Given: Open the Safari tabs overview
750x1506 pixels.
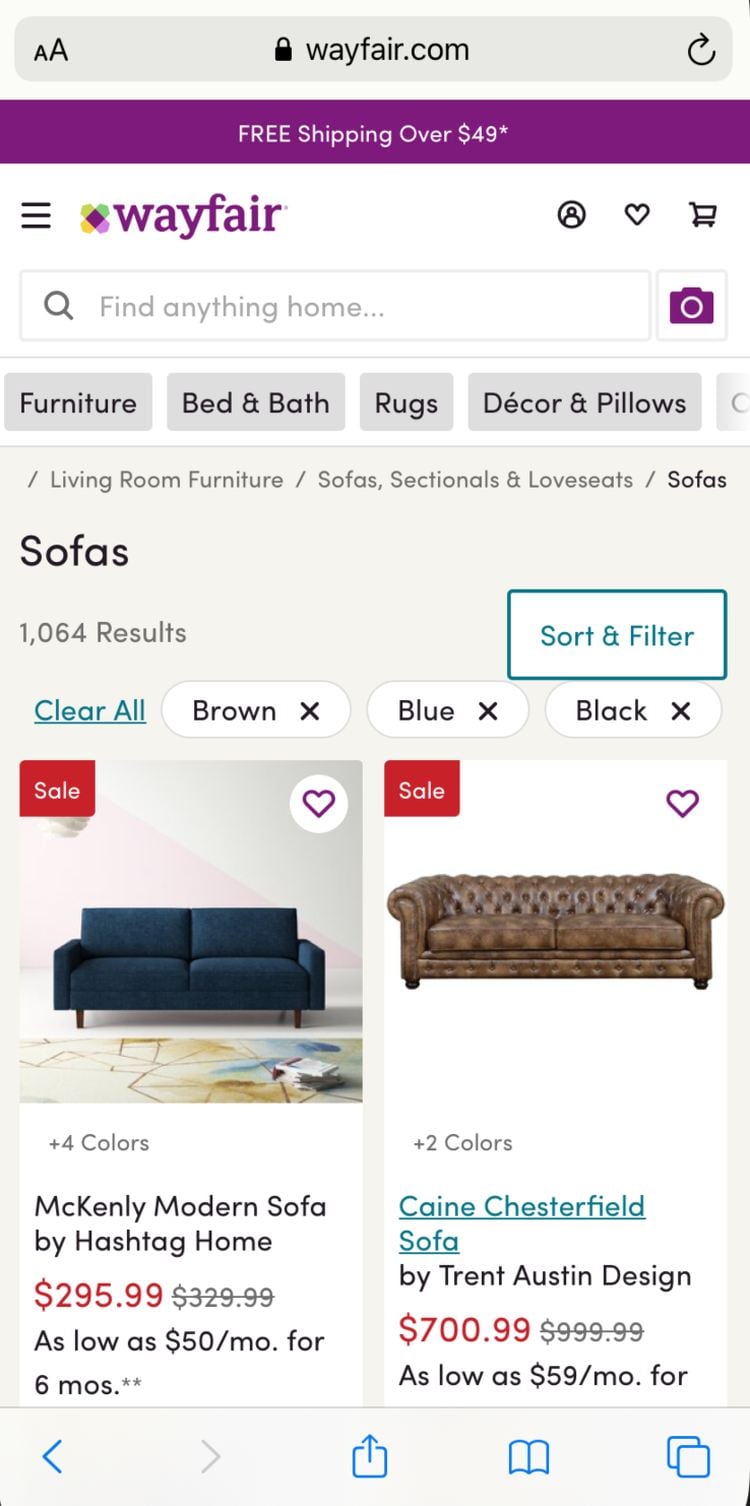Looking at the screenshot, I should point(688,1456).
